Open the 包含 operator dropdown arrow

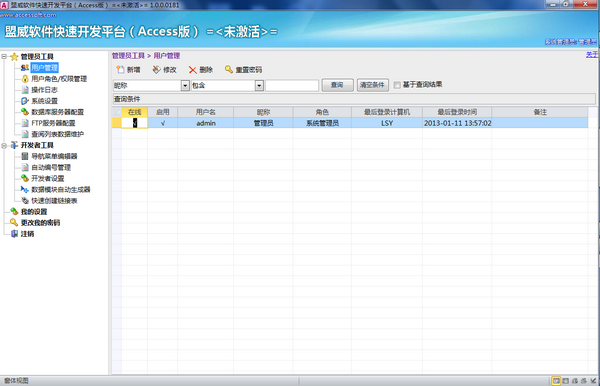click(x=259, y=85)
